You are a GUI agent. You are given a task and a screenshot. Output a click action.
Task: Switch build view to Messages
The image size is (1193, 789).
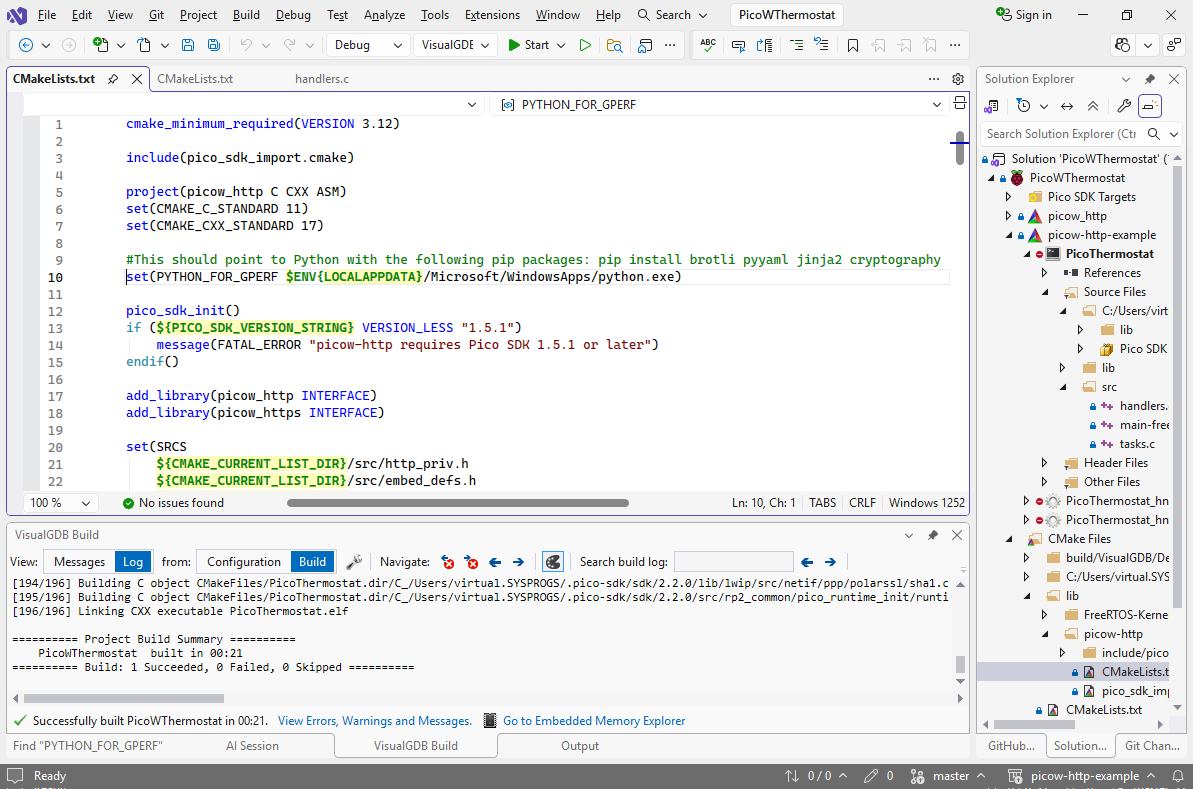click(79, 562)
